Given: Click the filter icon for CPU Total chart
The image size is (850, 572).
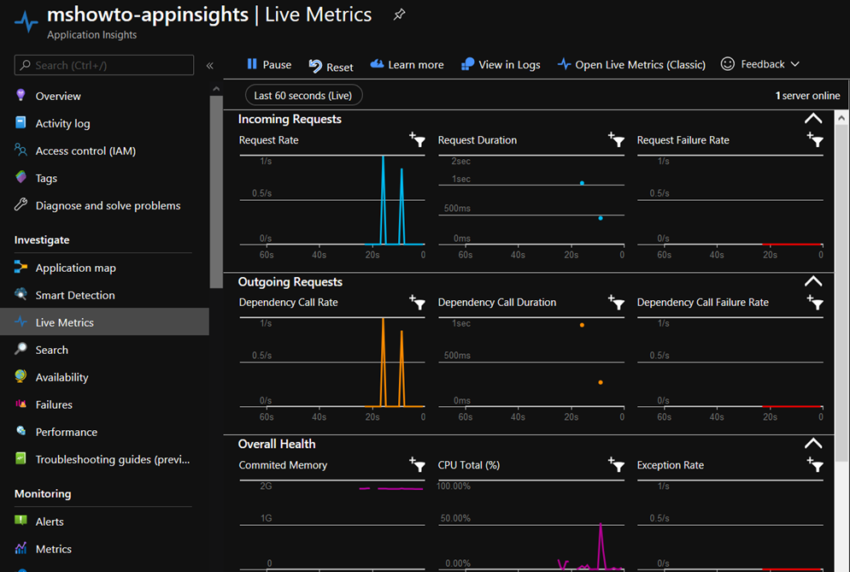Looking at the screenshot, I should 616,464.
